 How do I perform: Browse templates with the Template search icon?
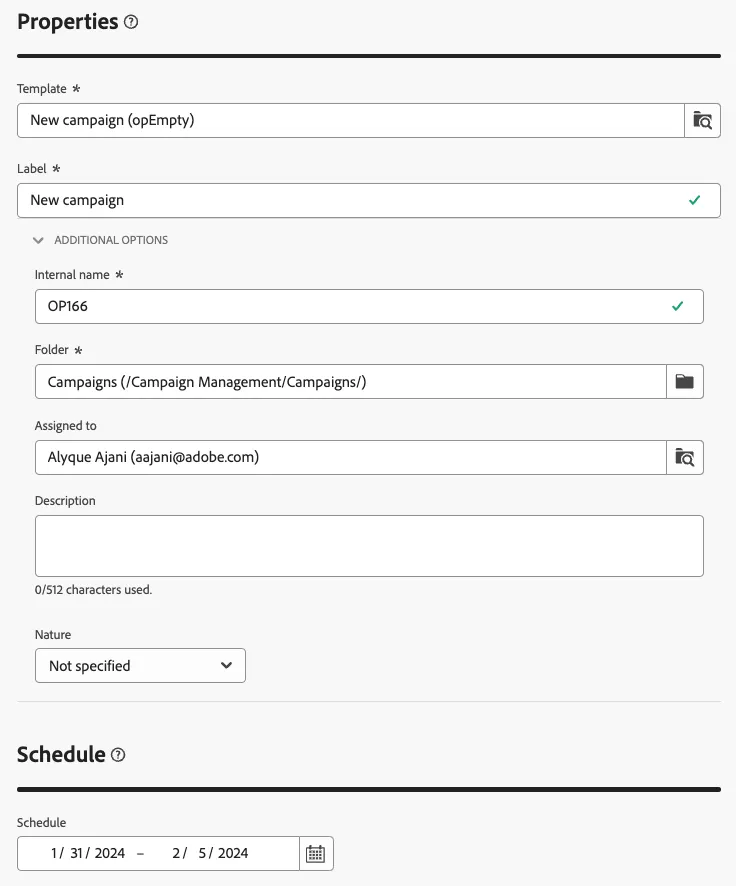[702, 120]
